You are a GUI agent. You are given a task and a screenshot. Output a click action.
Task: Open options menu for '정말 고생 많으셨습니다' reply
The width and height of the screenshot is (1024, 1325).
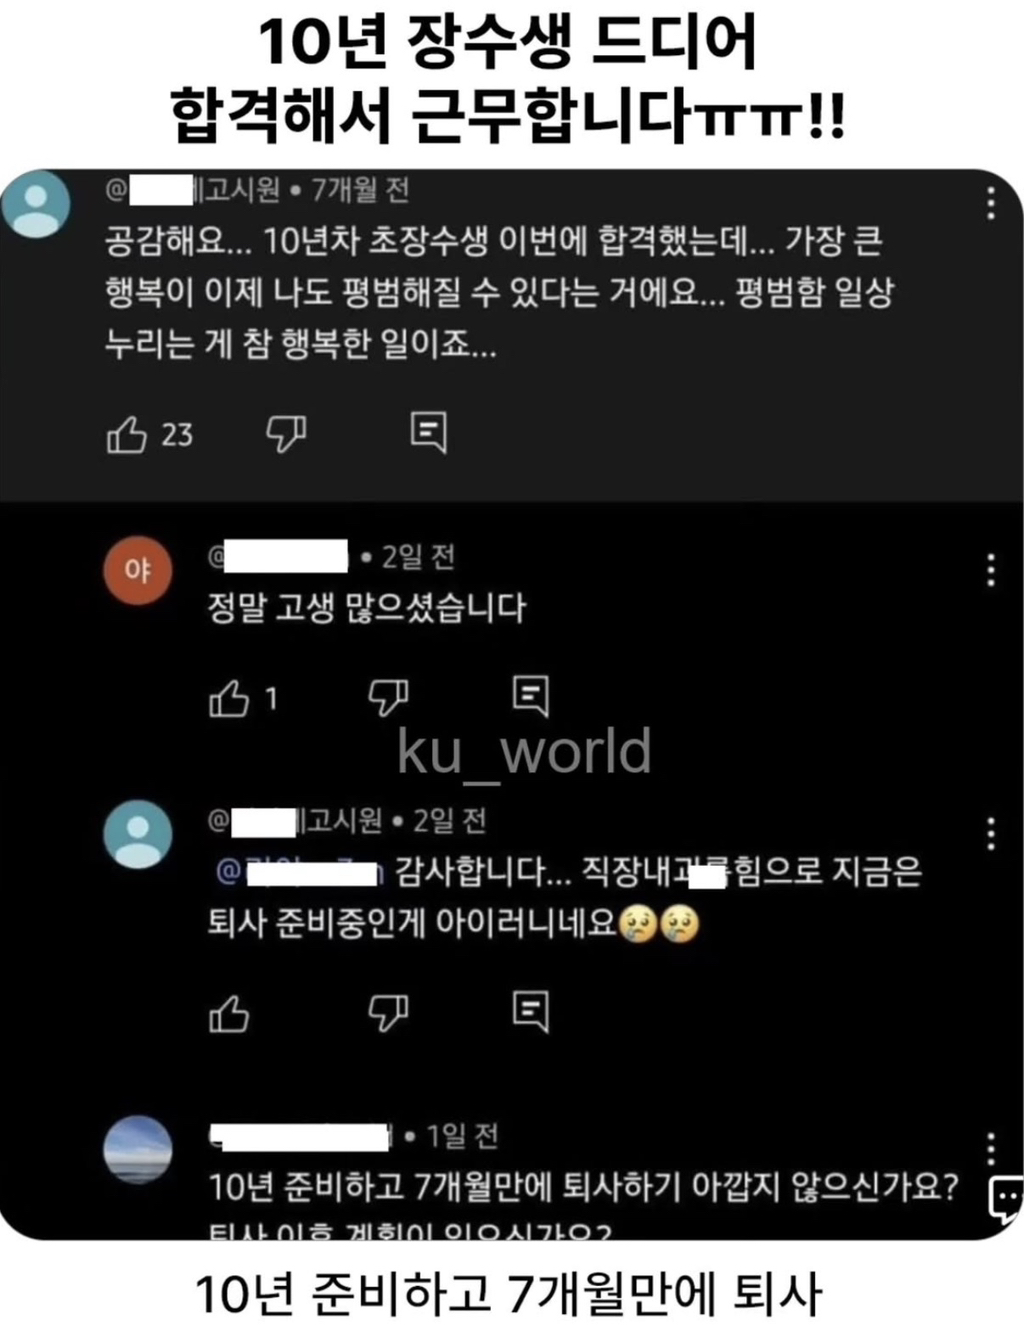990,570
